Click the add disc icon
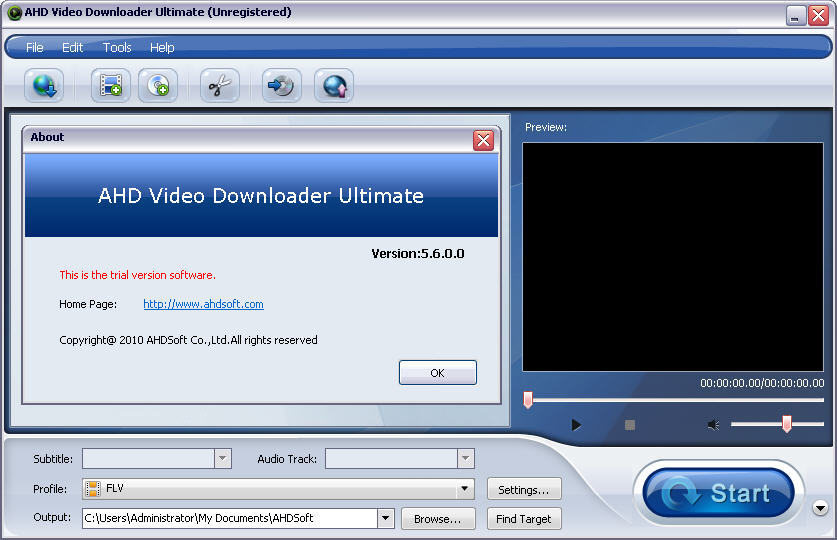The height and width of the screenshot is (540, 837). [158, 85]
